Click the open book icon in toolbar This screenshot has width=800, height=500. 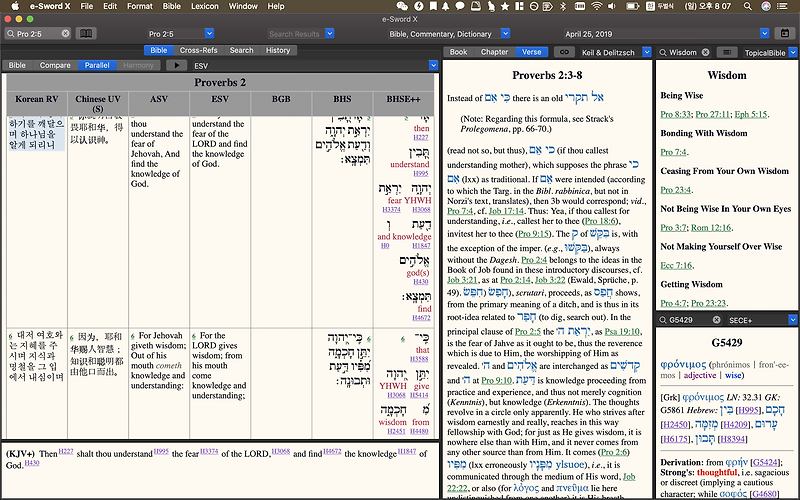pos(86,33)
